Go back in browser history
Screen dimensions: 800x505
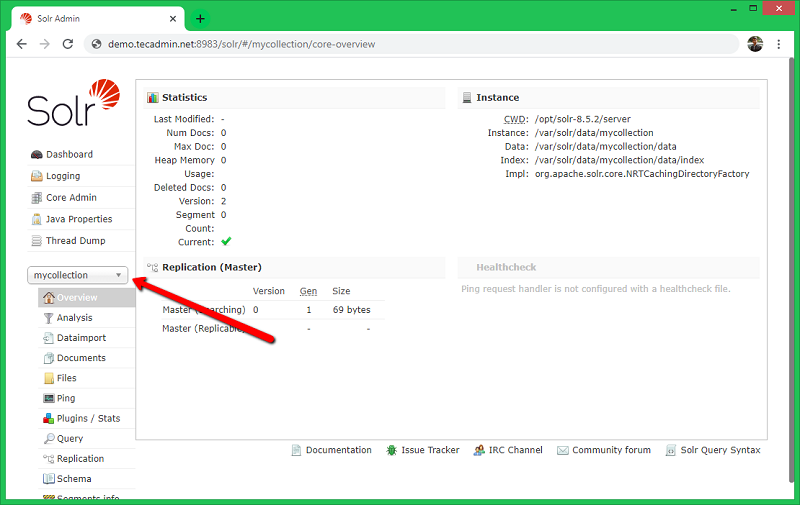pos(21,44)
